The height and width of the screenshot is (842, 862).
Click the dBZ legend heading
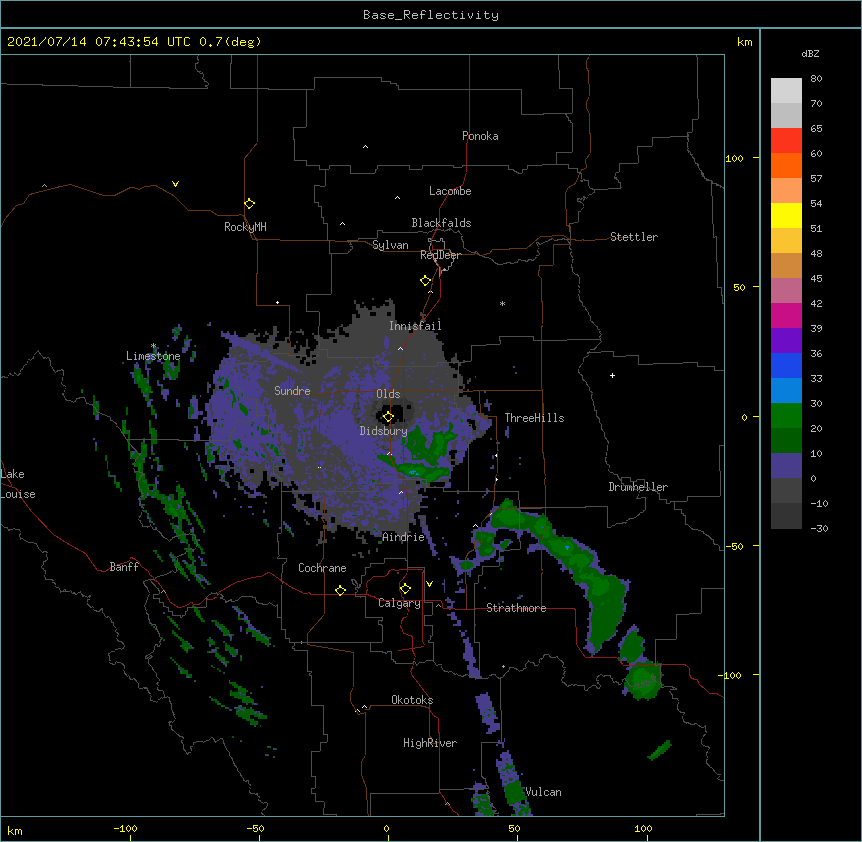(810, 53)
